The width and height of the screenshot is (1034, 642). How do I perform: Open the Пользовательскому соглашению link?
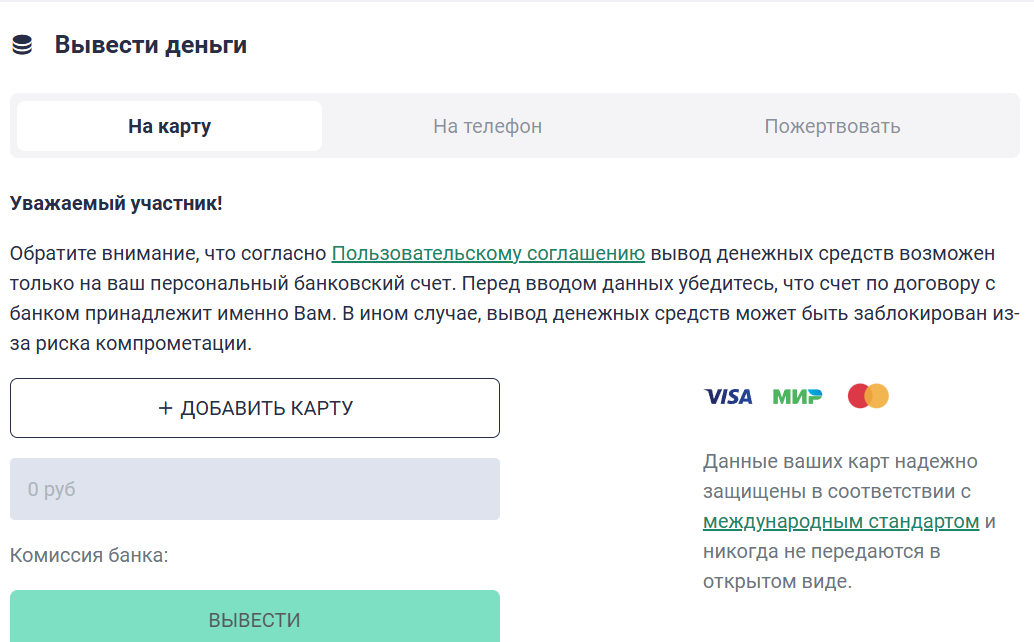click(488, 253)
